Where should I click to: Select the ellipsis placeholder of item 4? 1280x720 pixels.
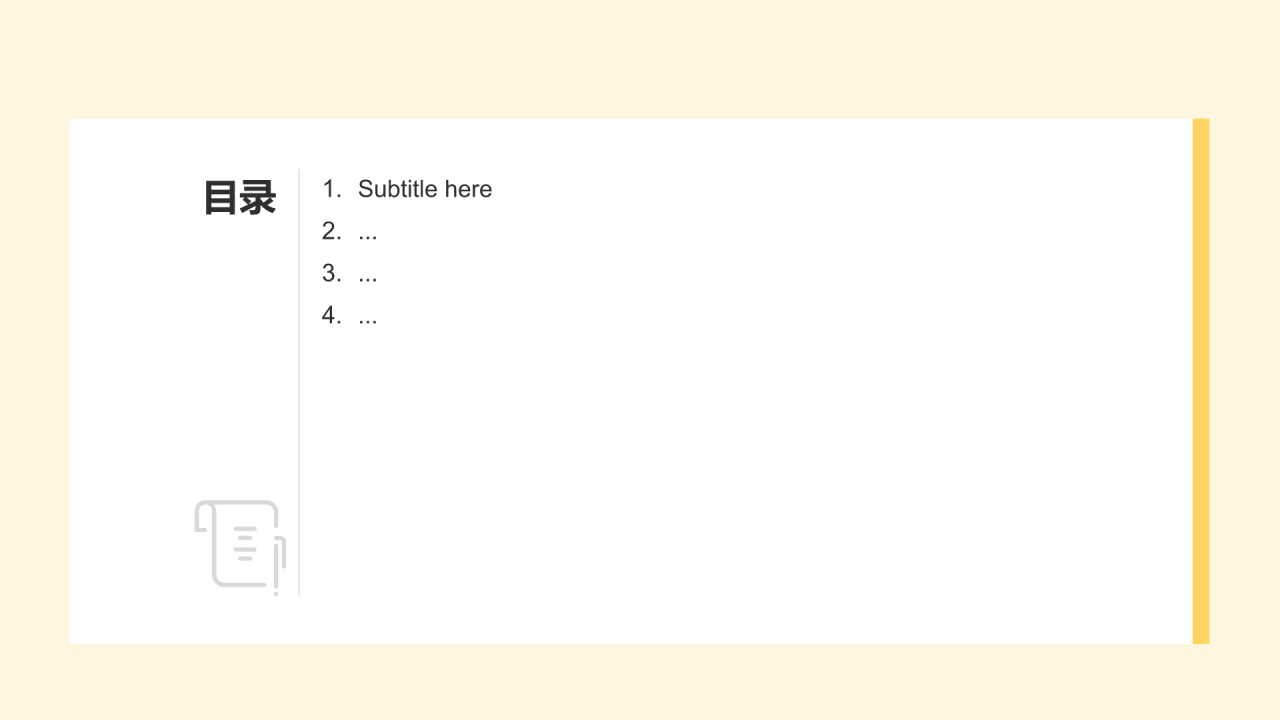tap(368, 320)
